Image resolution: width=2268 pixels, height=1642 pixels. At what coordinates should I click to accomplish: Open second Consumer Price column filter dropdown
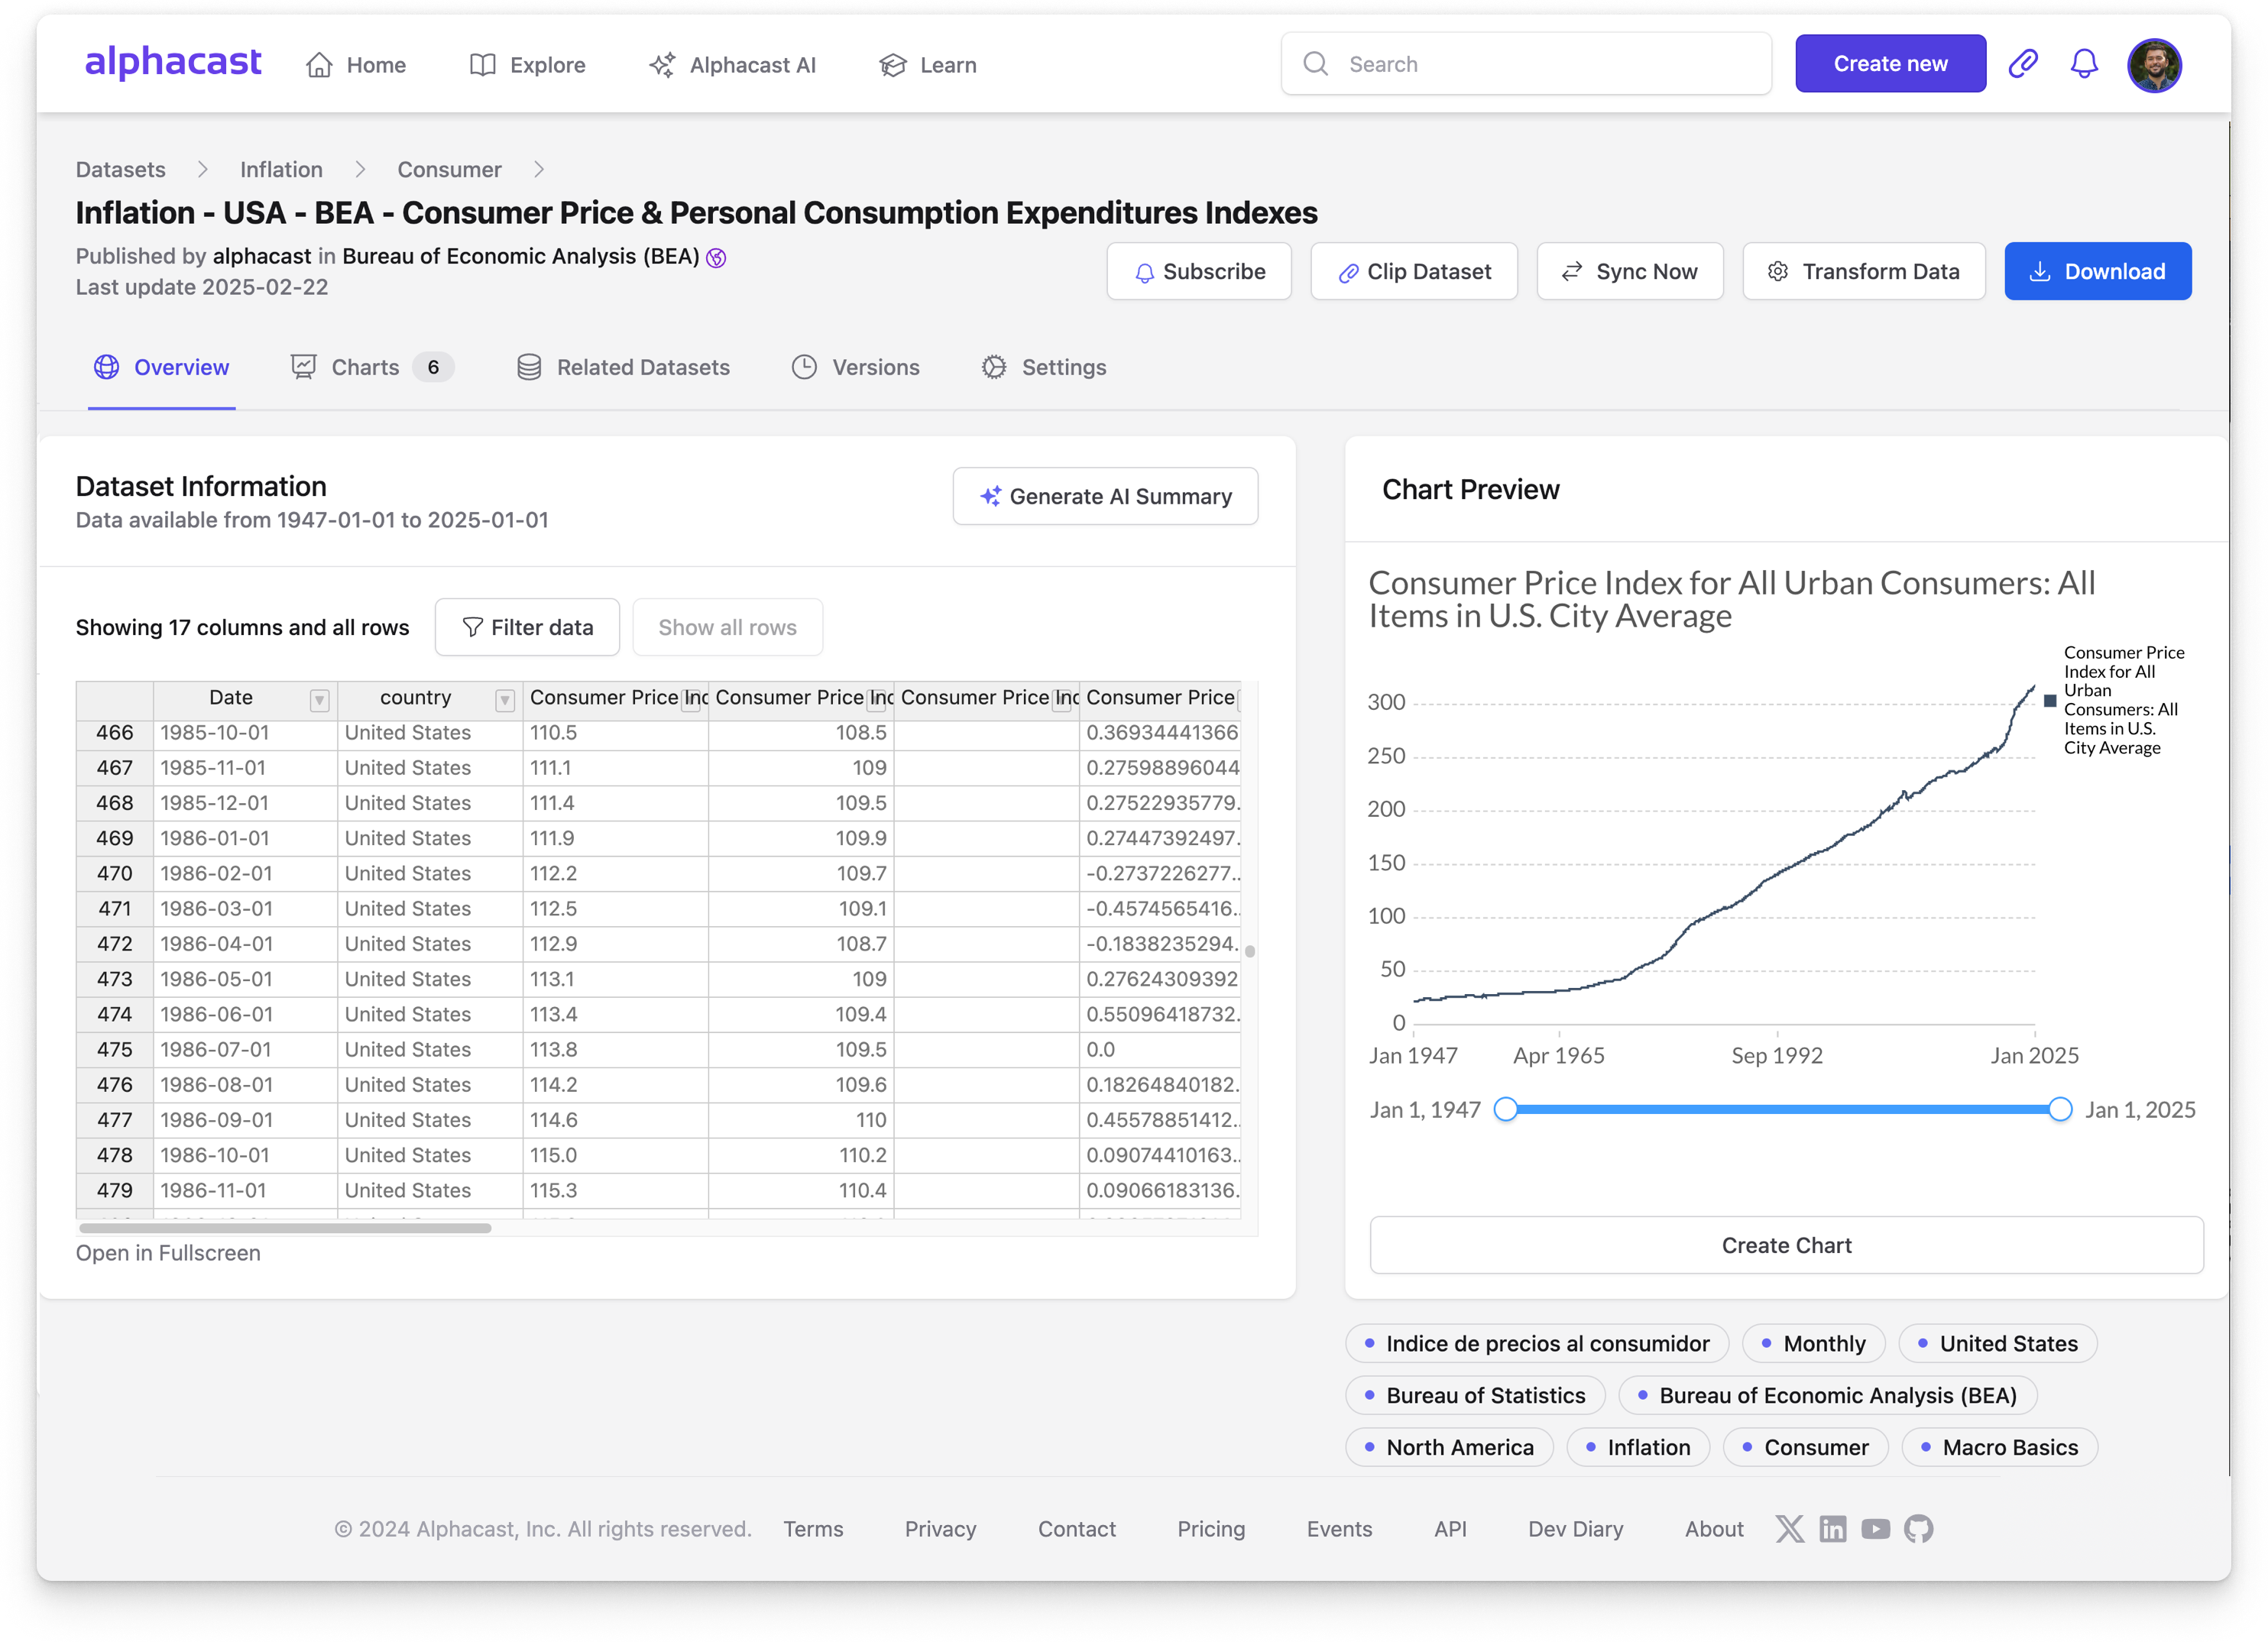(876, 700)
